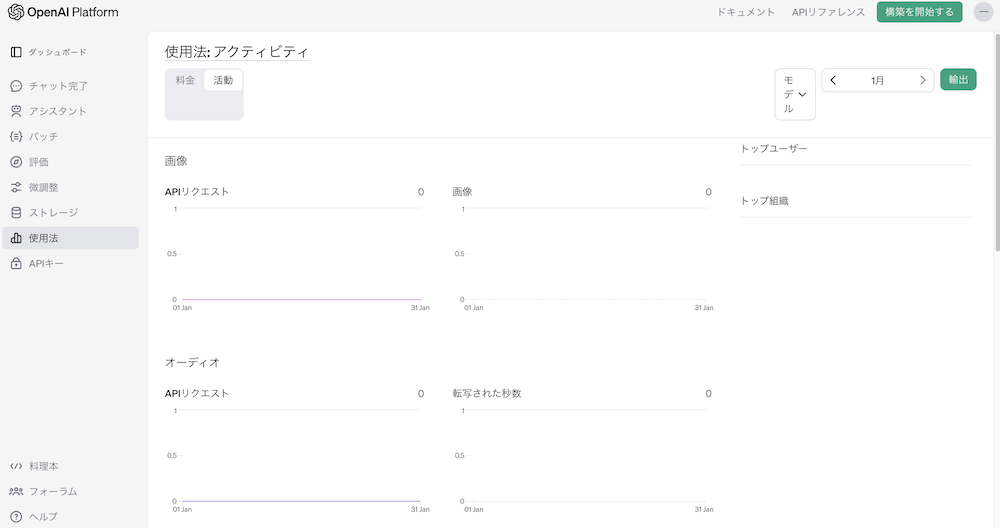Open the バッチ batch icon
The image size is (1000, 528).
tap(16, 136)
